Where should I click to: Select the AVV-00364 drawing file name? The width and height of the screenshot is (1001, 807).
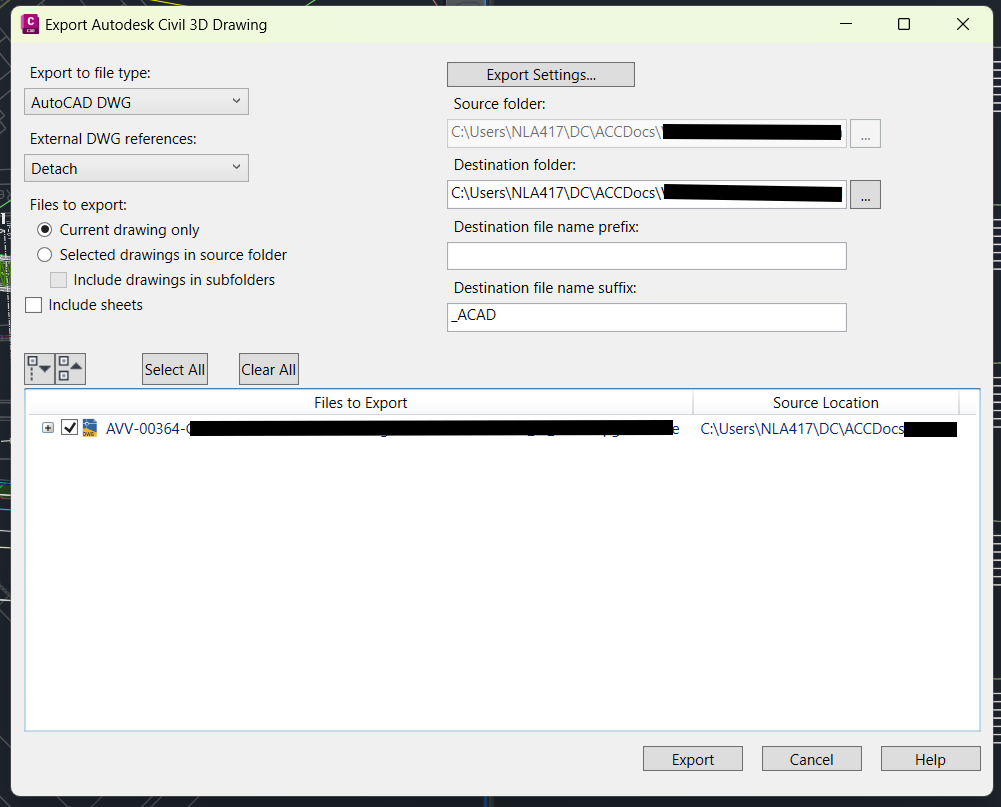point(392,428)
